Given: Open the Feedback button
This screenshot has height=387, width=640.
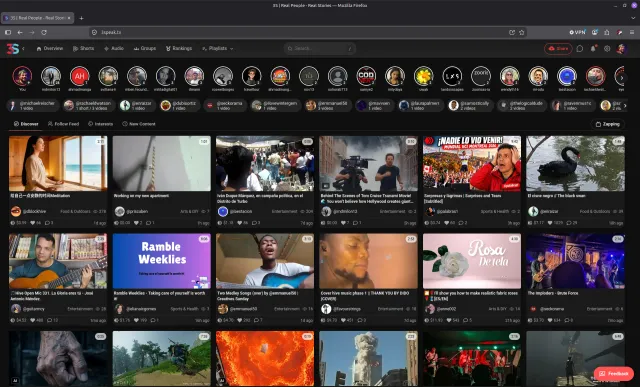Looking at the screenshot, I should (613, 374).
